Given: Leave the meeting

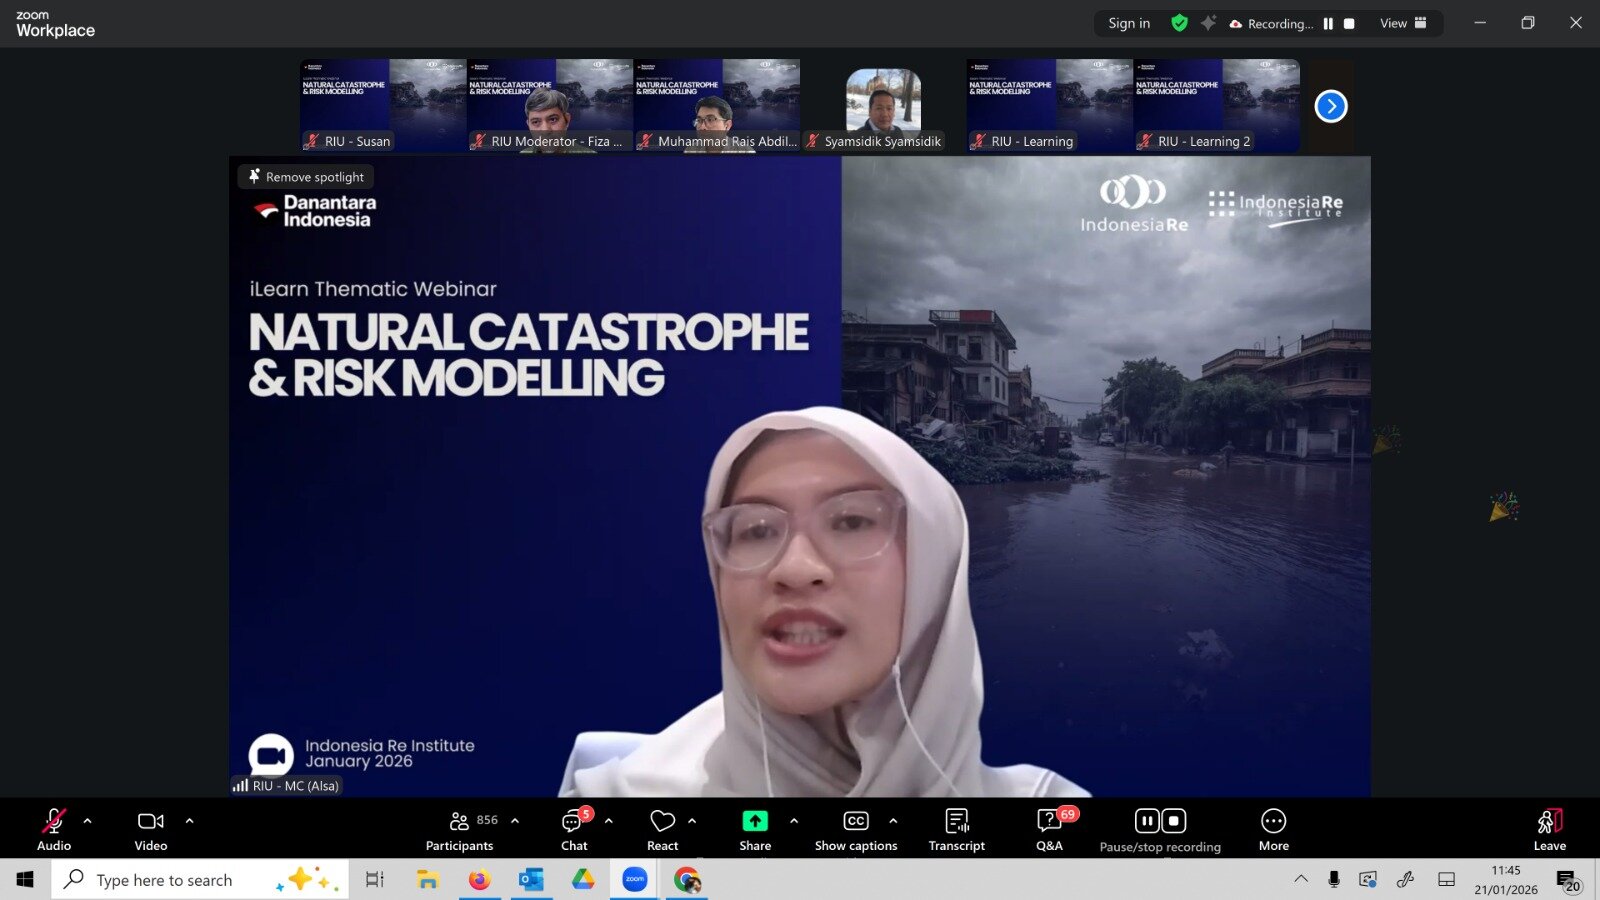Looking at the screenshot, I should 1549,829.
